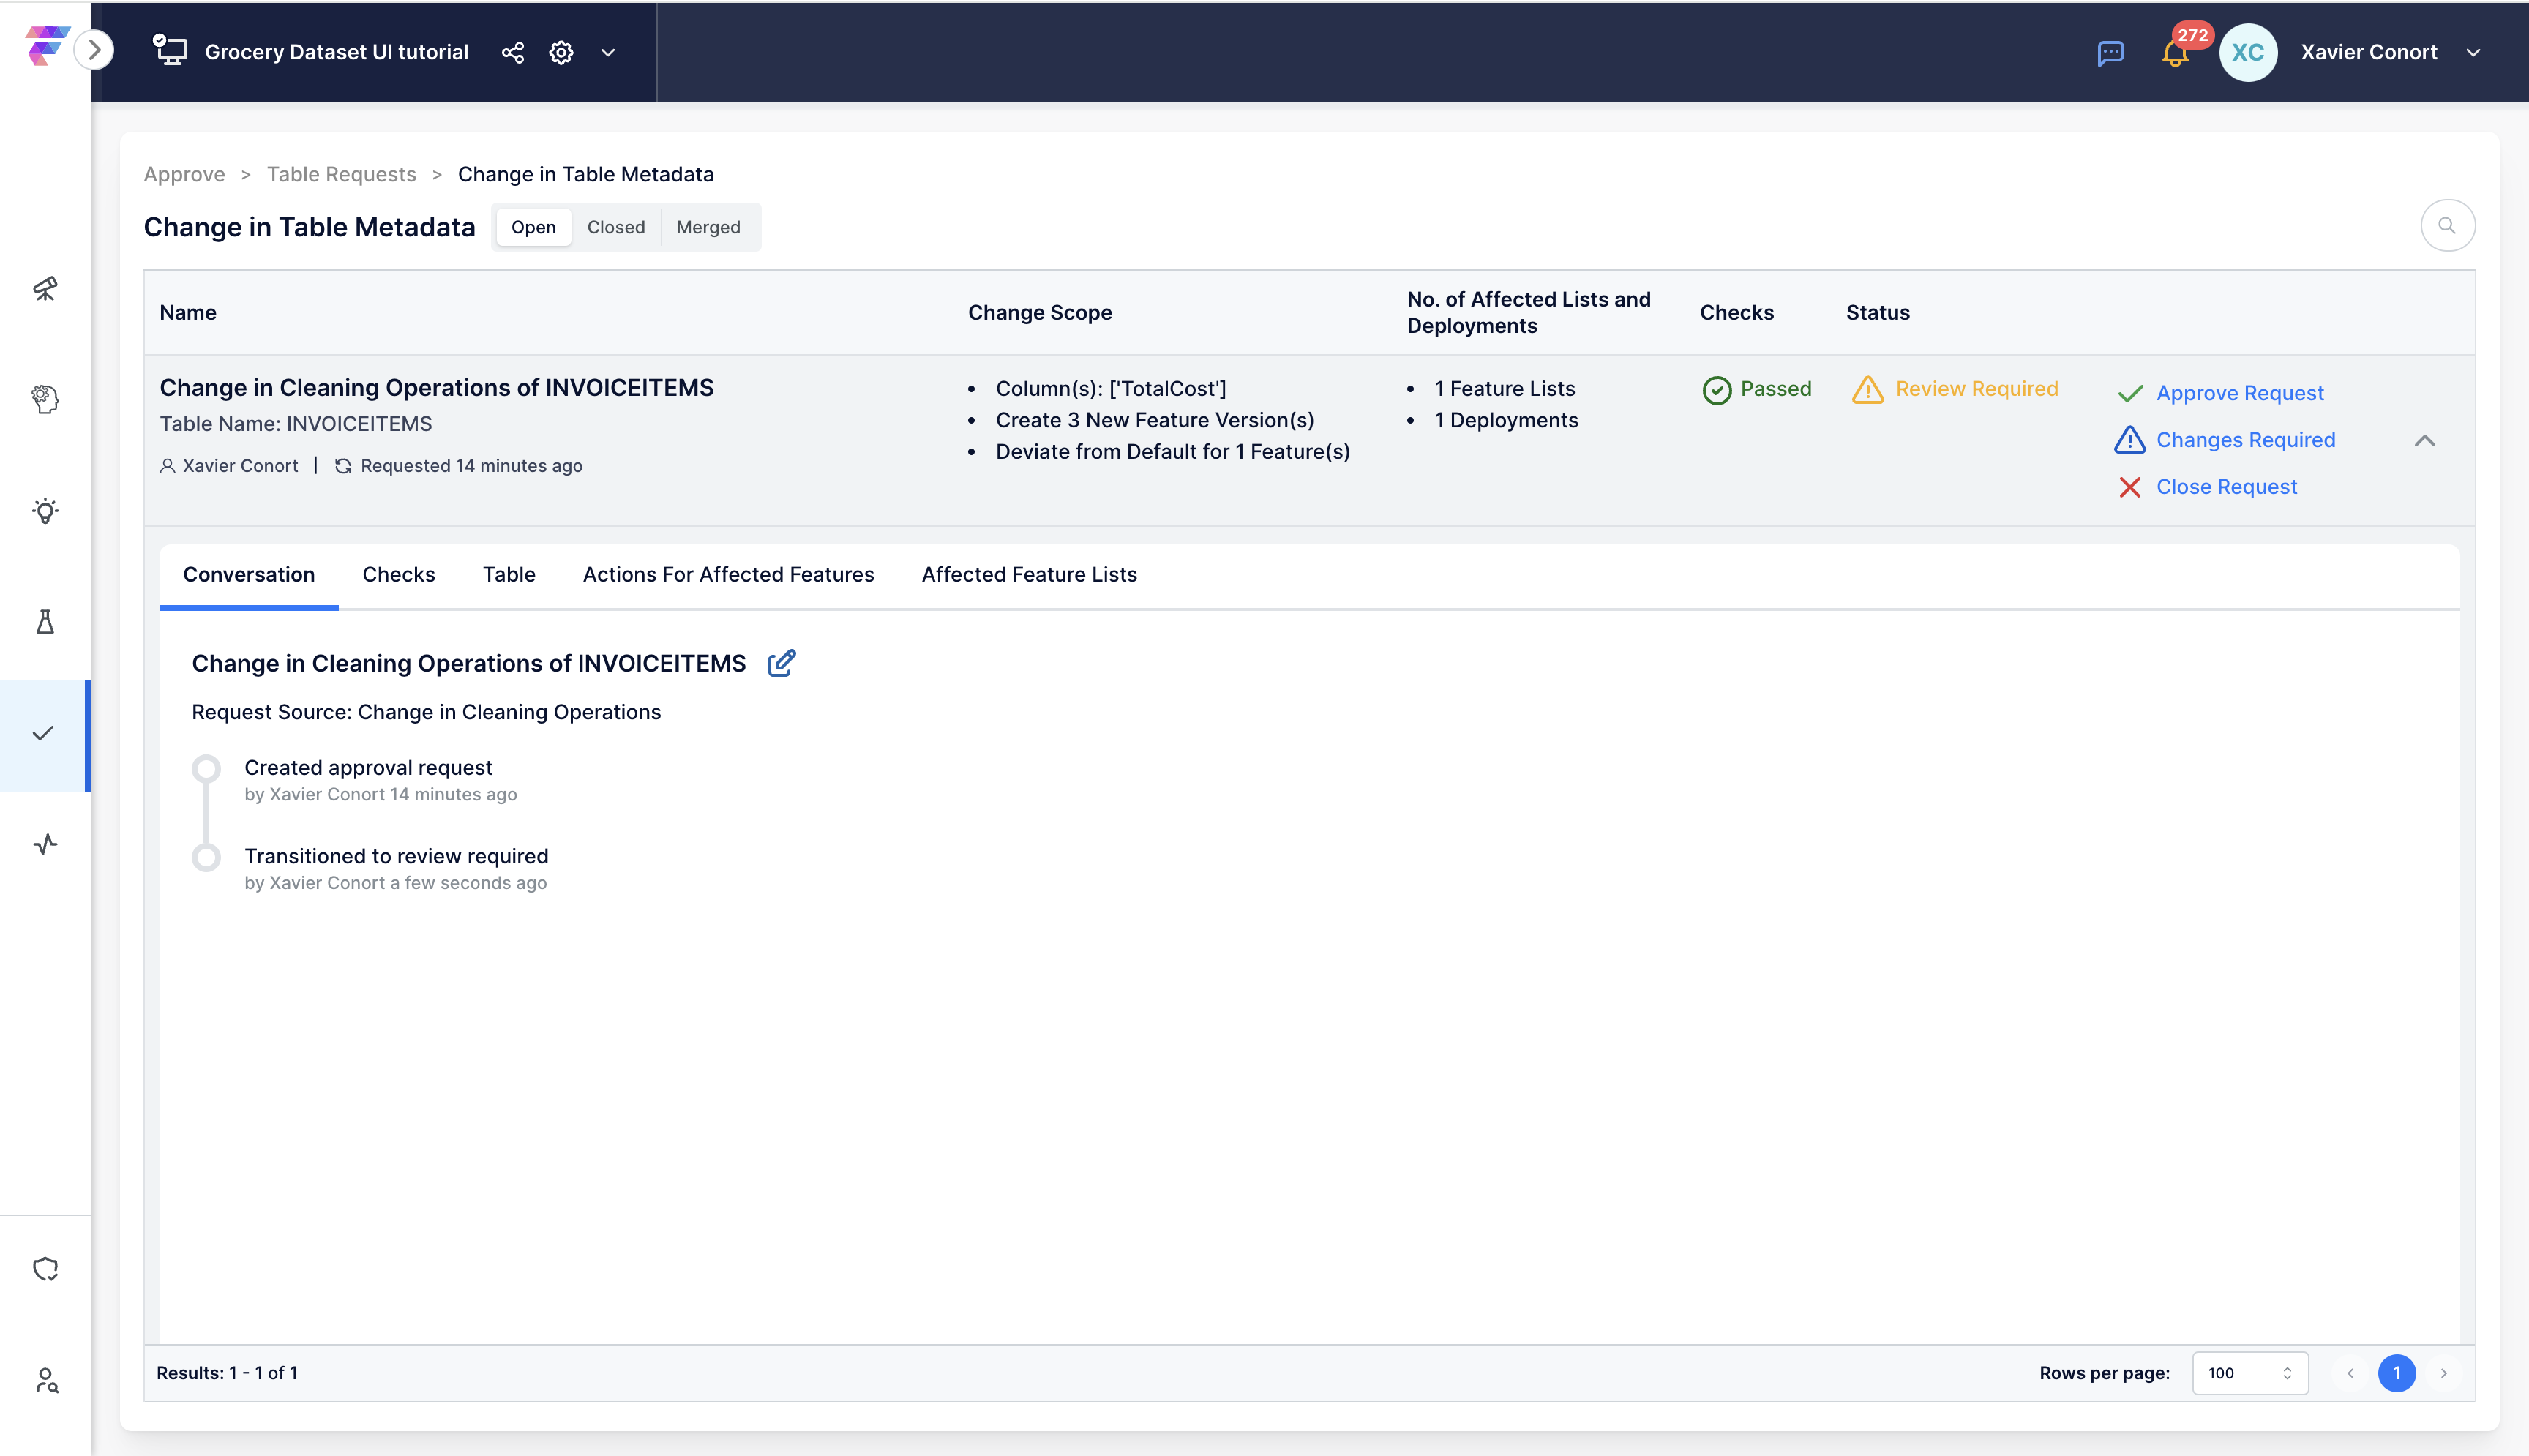The width and height of the screenshot is (2529, 1456).
Task: Click "Column(s): ['TotalCost']" scope text
Action: (x=1110, y=389)
